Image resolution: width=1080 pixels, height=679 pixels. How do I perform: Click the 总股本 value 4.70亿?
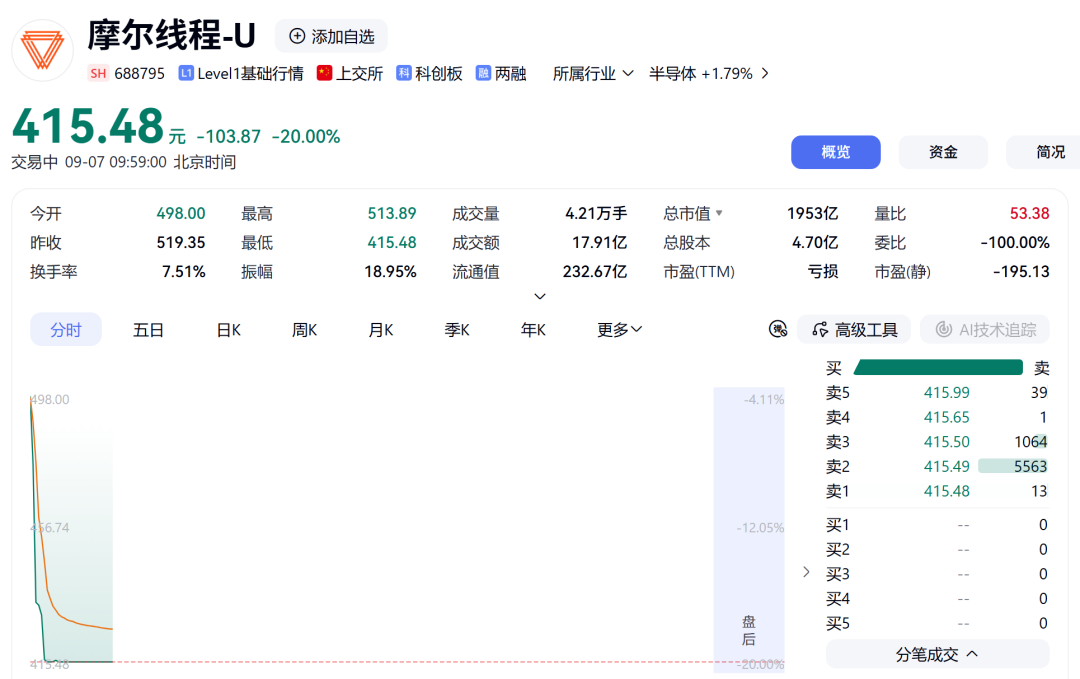pos(815,242)
